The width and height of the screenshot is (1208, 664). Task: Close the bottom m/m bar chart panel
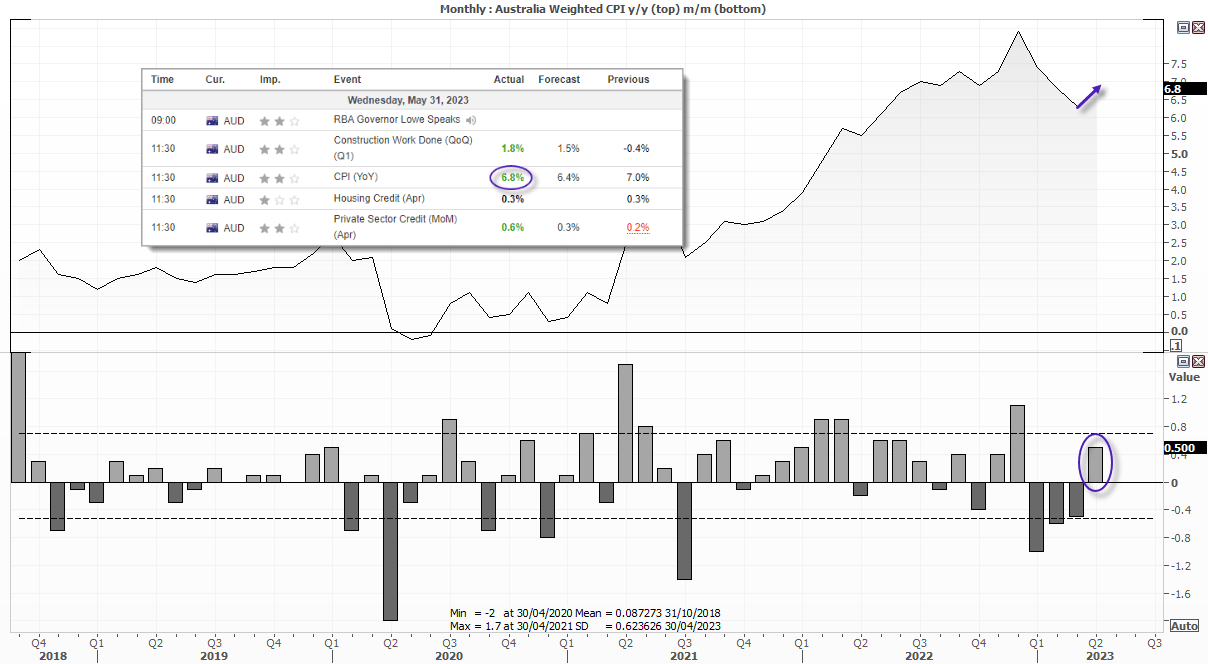[x=1198, y=361]
